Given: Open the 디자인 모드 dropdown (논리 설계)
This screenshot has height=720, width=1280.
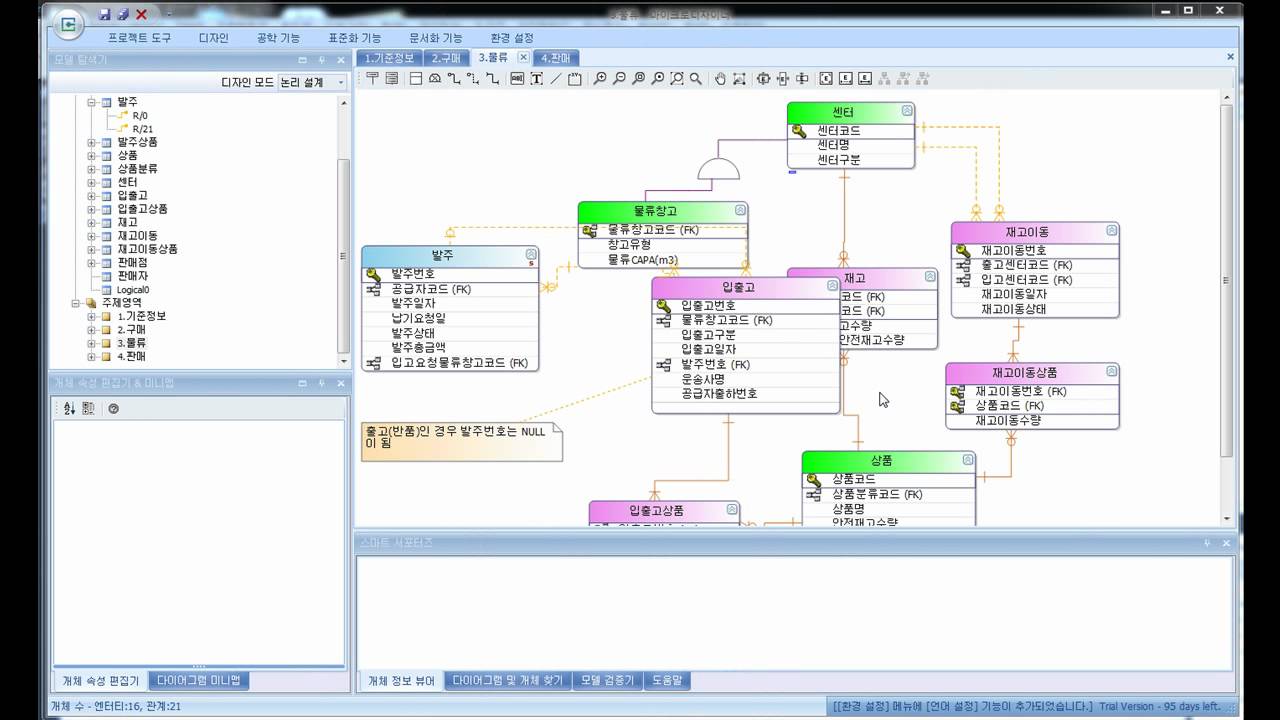Looking at the screenshot, I should (x=312, y=82).
